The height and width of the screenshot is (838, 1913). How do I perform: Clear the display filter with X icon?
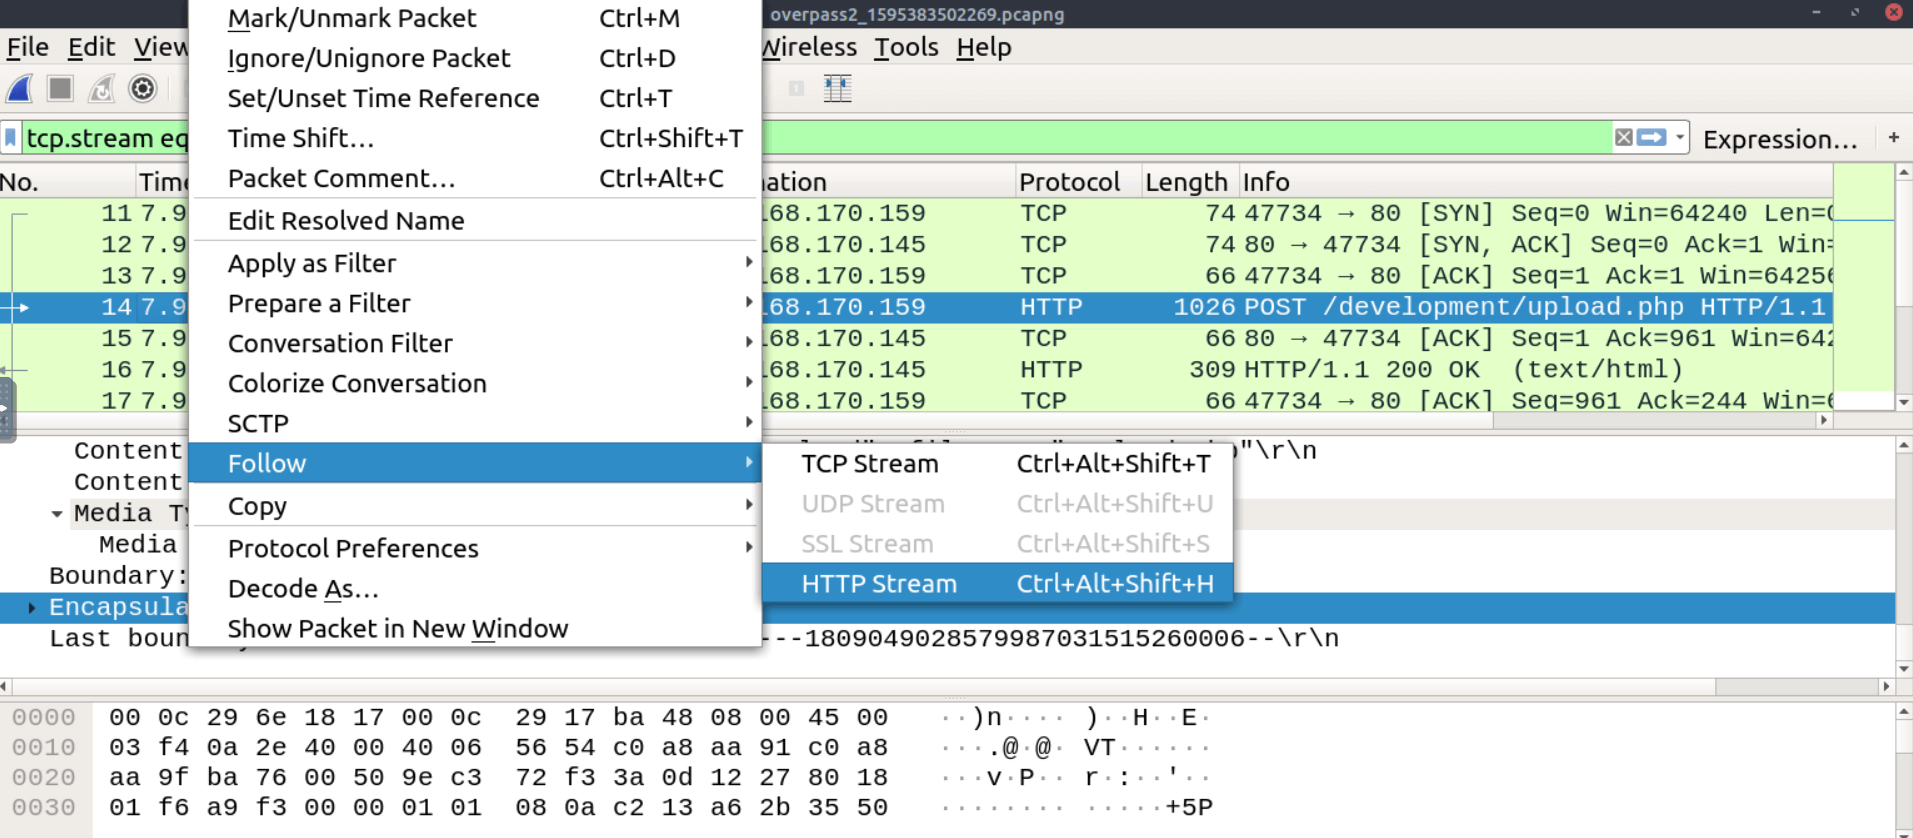click(x=1623, y=138)
